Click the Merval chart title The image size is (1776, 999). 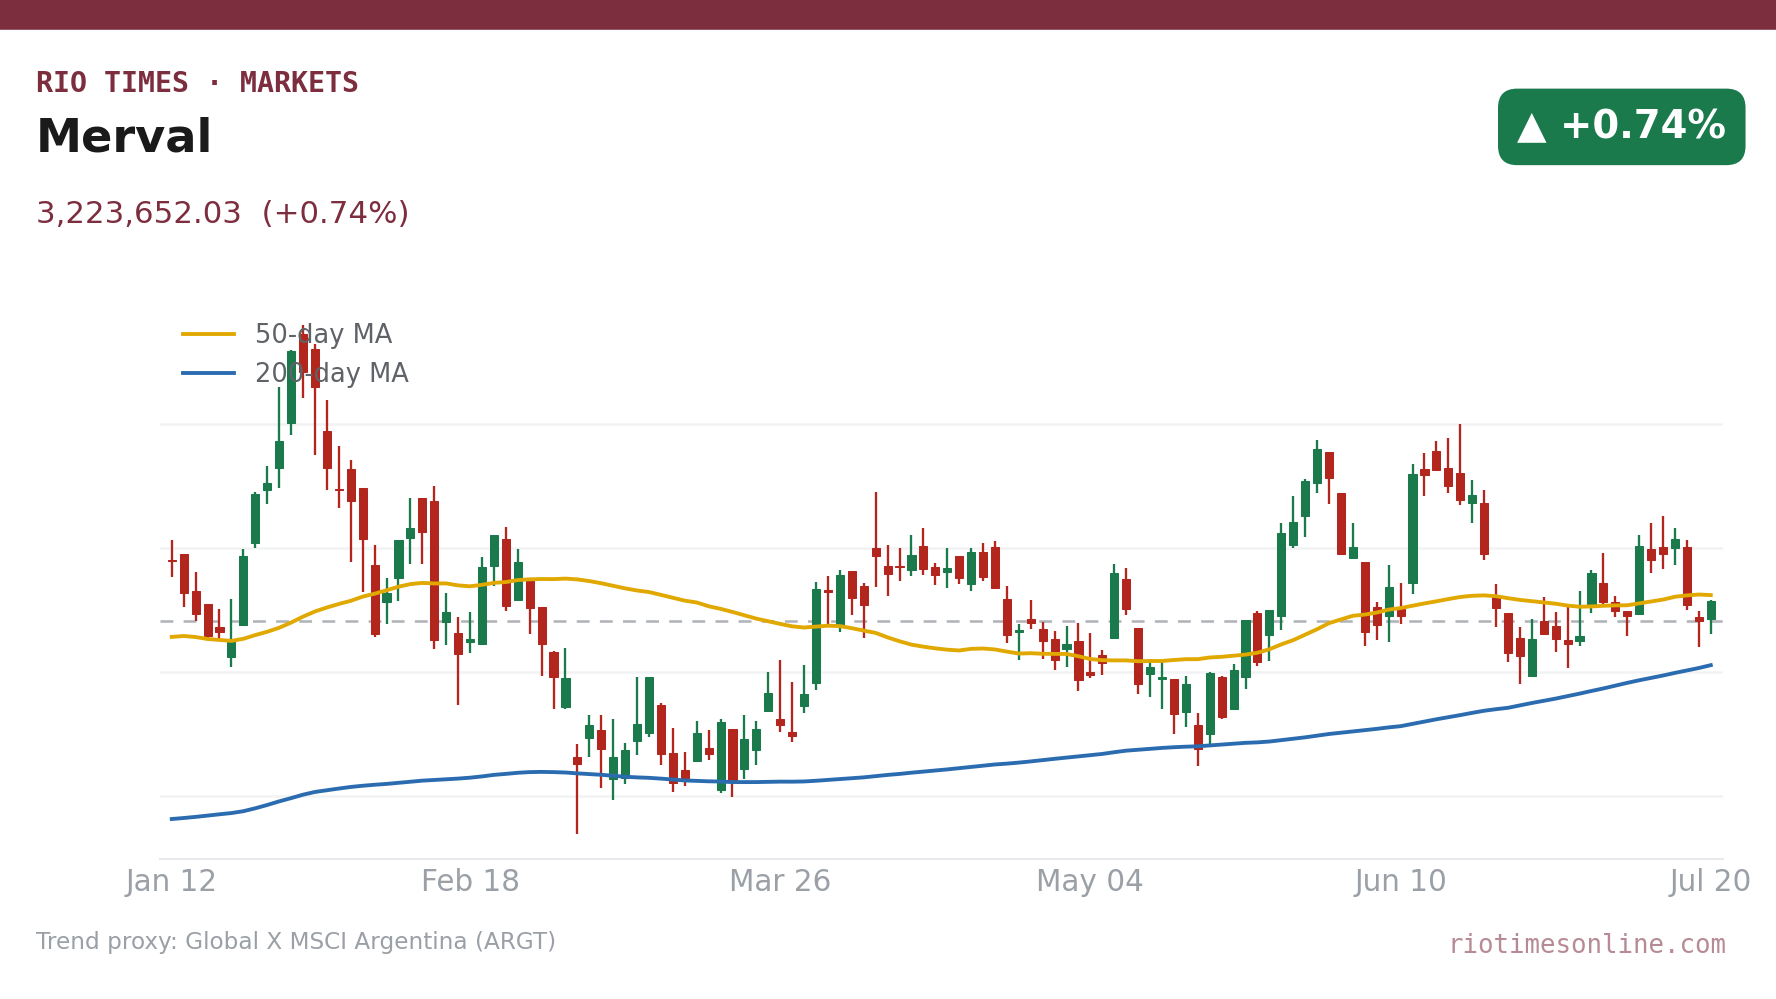[x=124, y=138]
